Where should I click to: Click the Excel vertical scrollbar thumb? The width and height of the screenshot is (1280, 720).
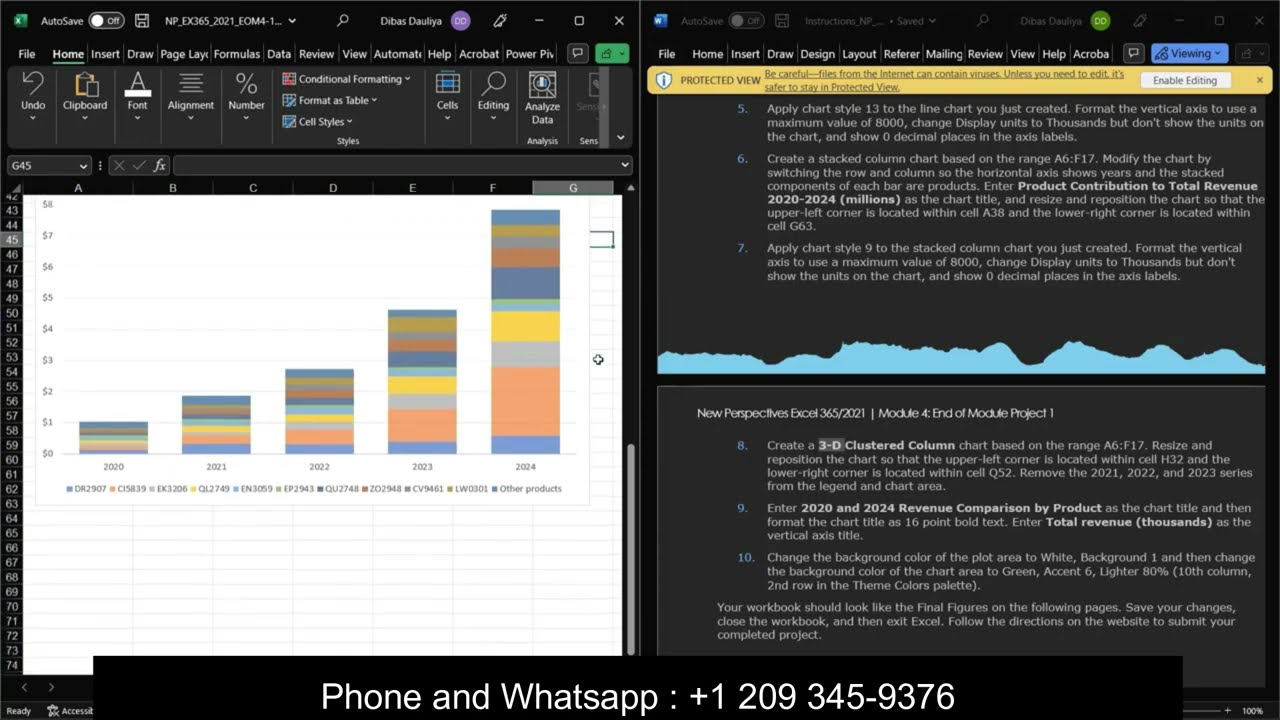pos(630,548)
